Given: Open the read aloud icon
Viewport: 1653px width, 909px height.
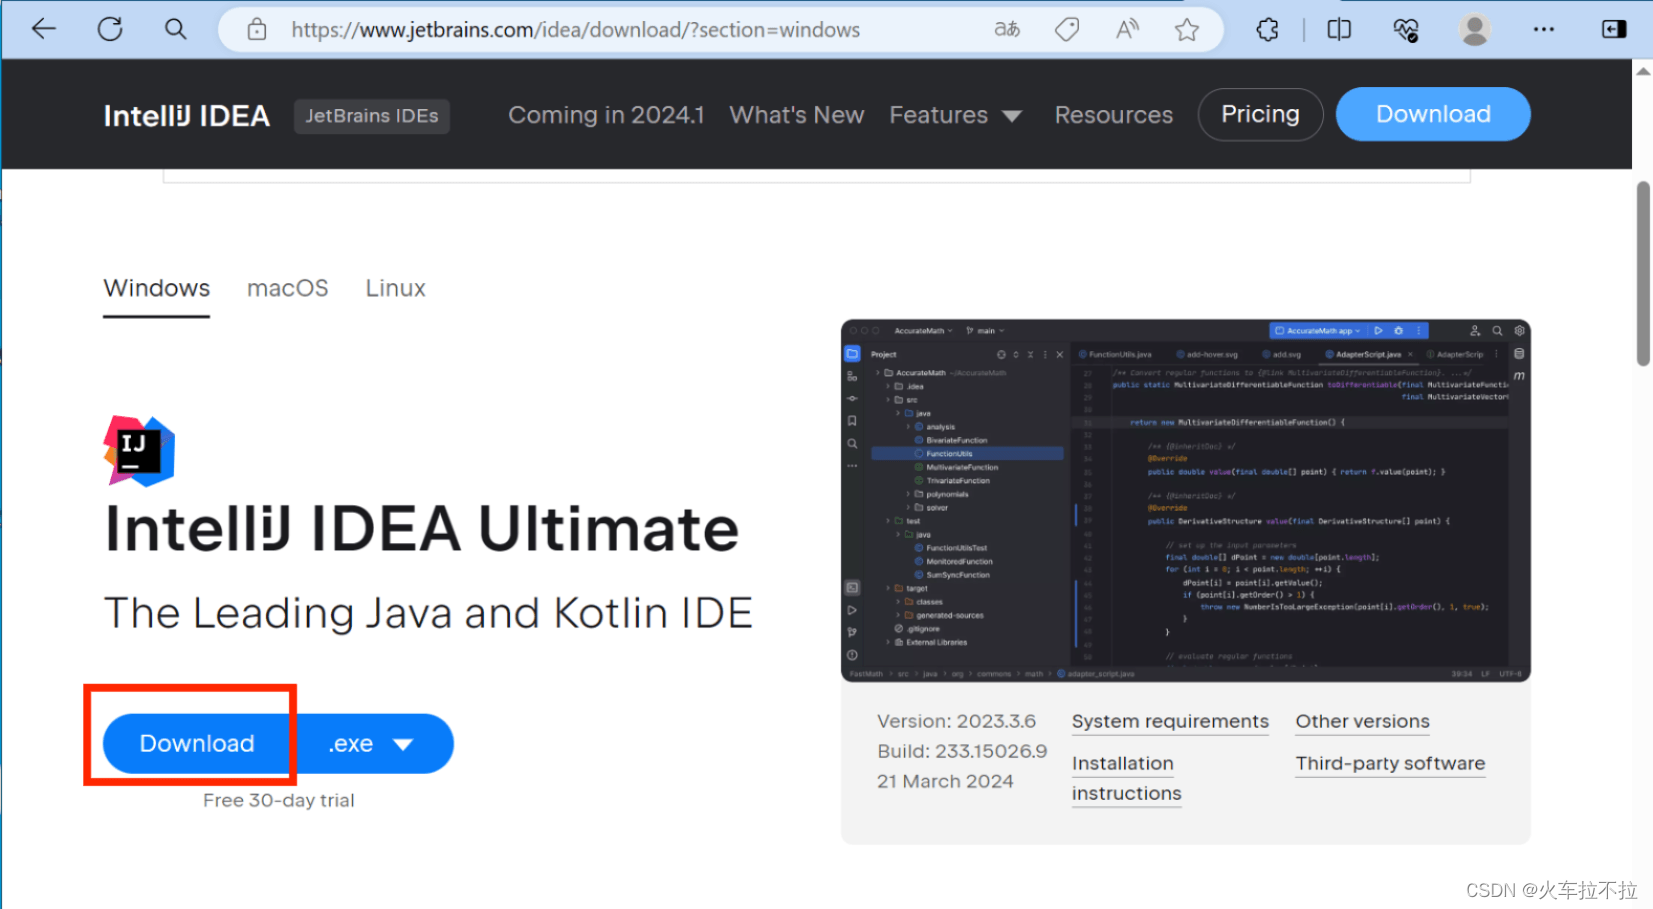Looking at the screenshot, I should 1127,30.
